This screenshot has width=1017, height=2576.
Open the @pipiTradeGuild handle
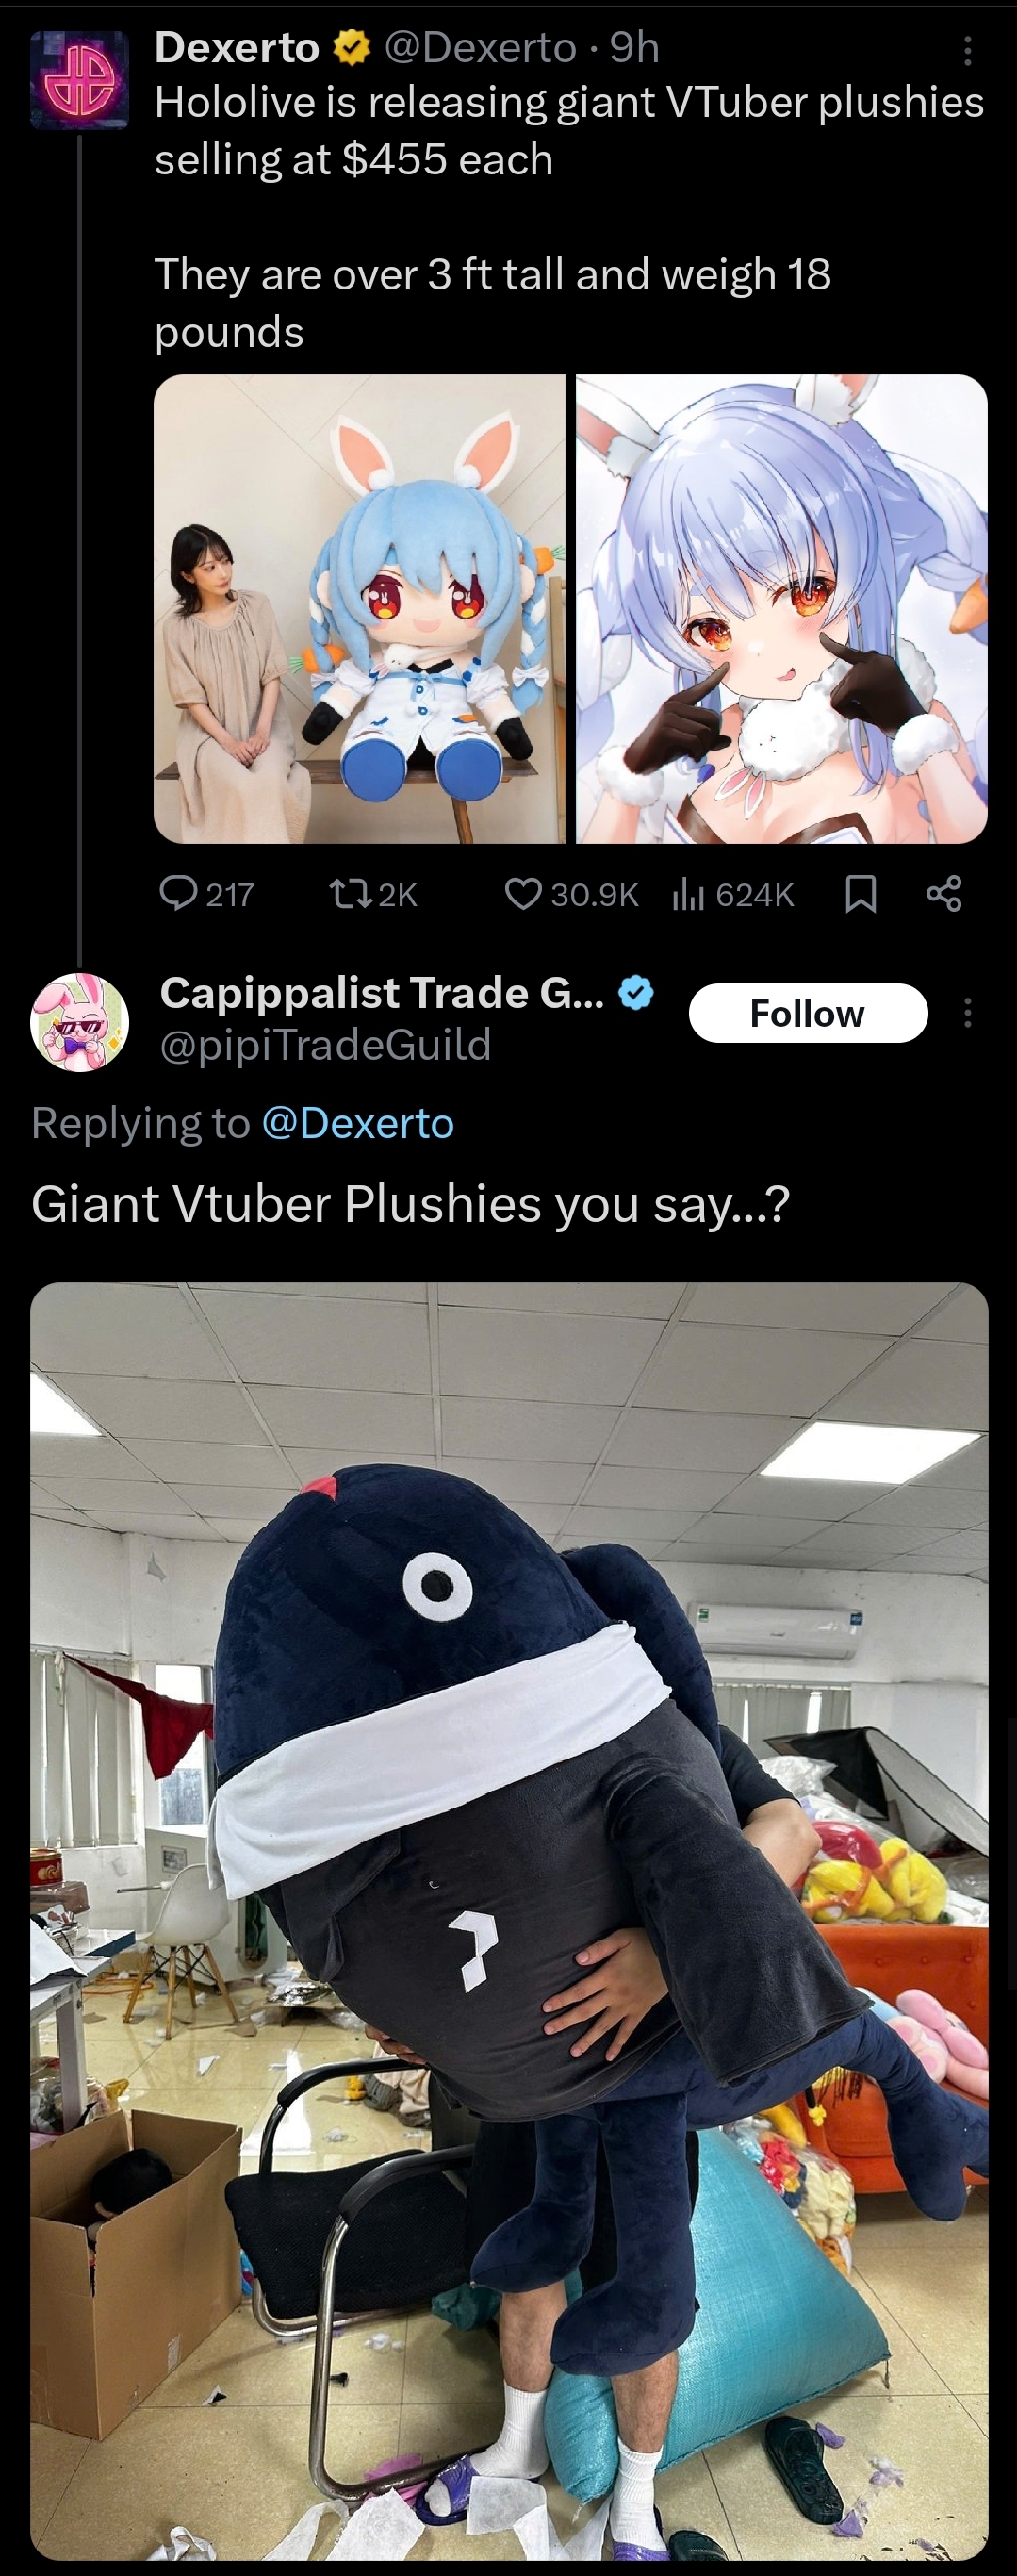click(x=325, y=1045)
